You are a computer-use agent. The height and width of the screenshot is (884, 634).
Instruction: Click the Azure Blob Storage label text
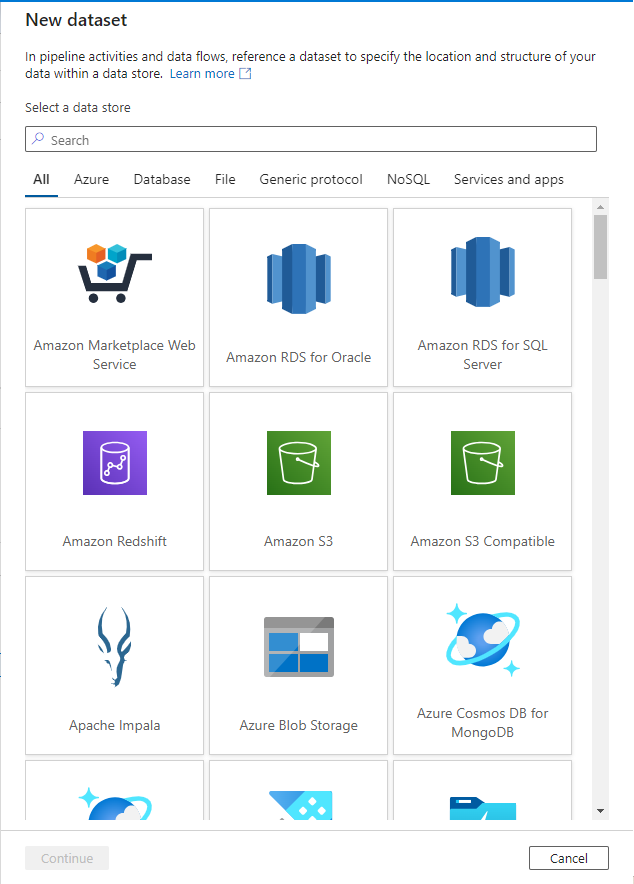click(299, 725)
